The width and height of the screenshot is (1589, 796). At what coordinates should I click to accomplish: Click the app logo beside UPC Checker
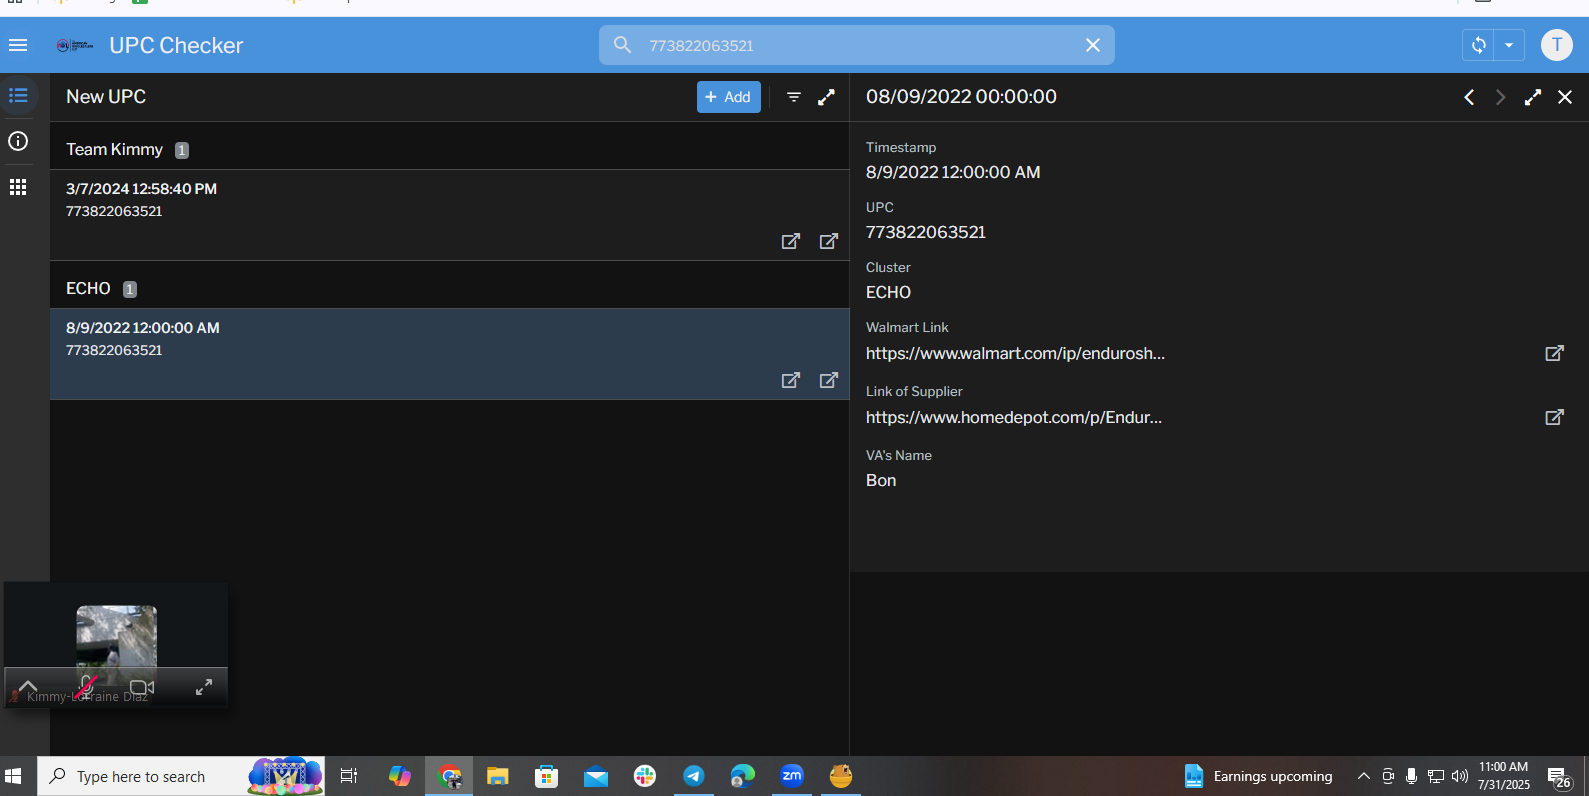pos(75,45)
